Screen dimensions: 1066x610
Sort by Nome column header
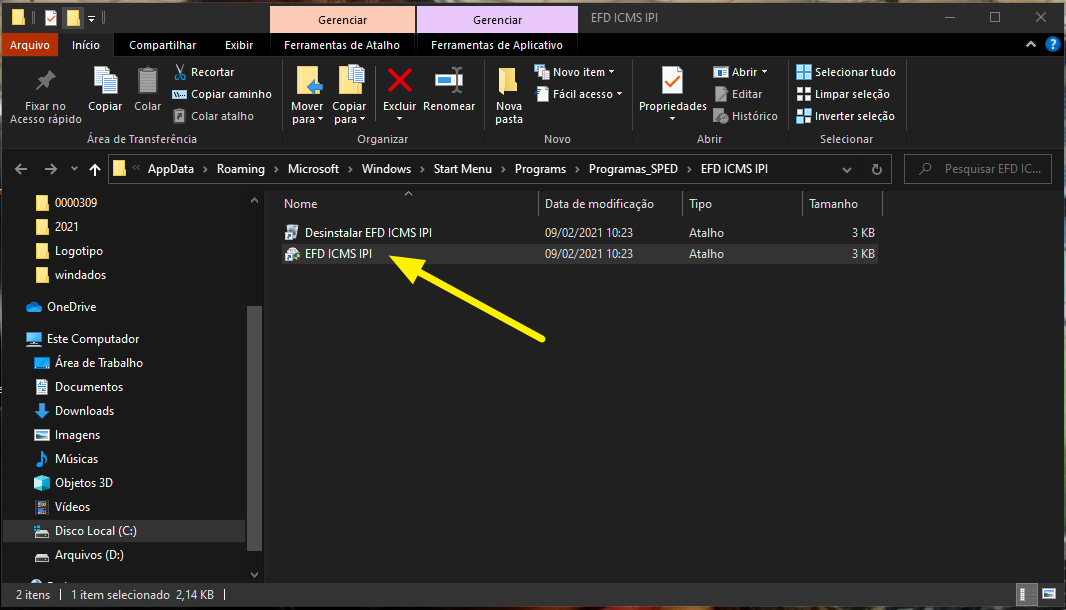coord(409,204)
